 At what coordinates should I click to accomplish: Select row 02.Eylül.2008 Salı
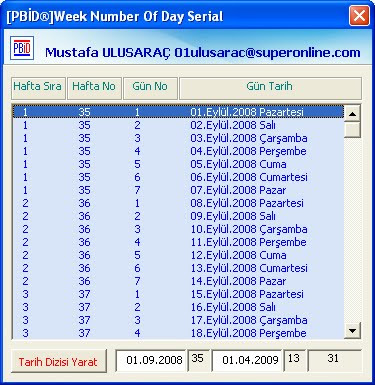[178, 125]
